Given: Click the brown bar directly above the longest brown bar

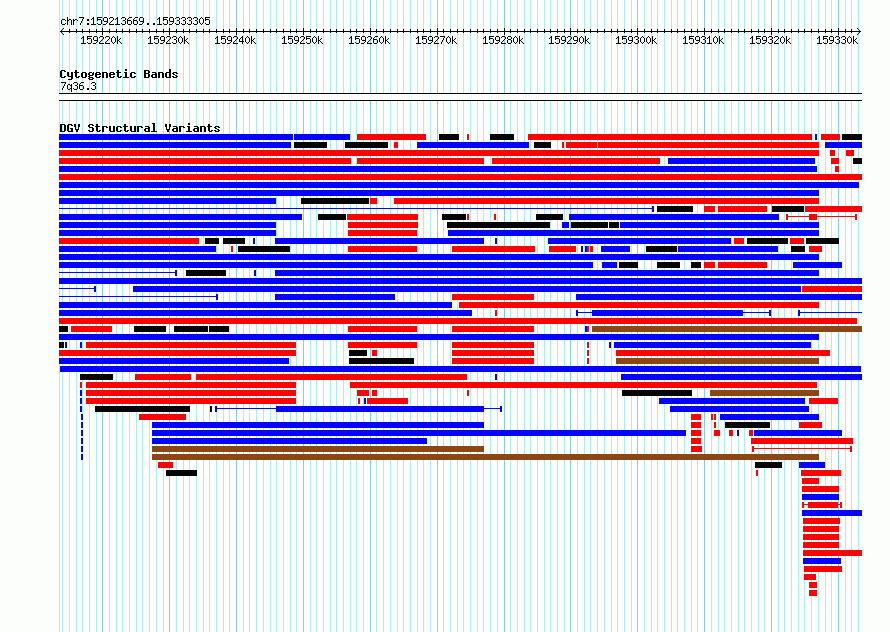Looking at the screenshot, I should pyautogui.click(x=318, y=449).
